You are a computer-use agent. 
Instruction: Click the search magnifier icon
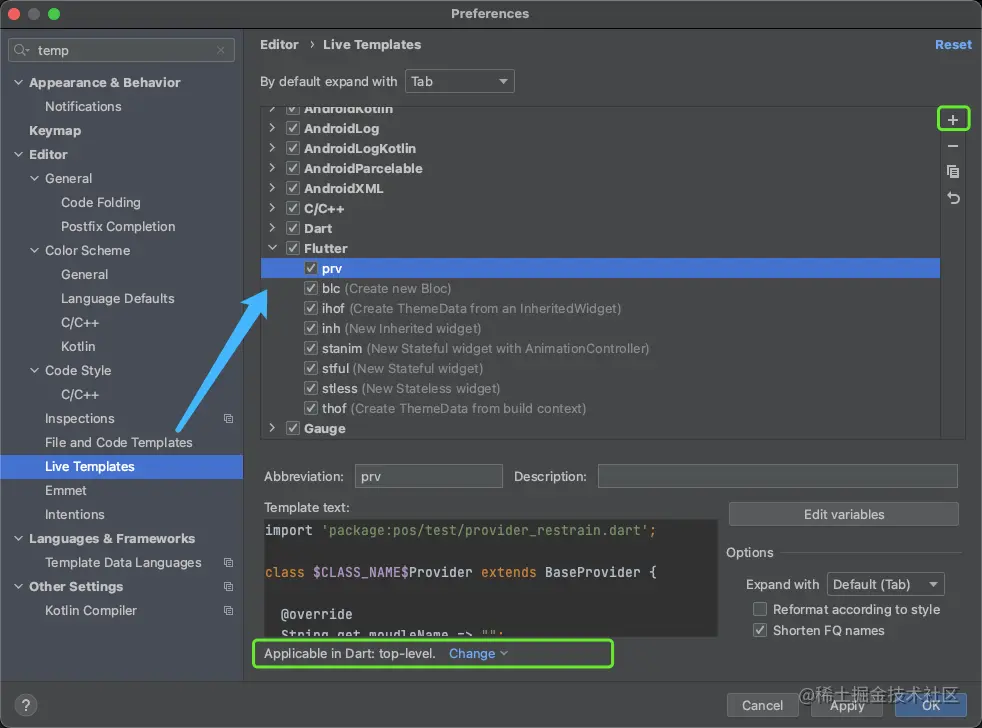click(21, 50)
